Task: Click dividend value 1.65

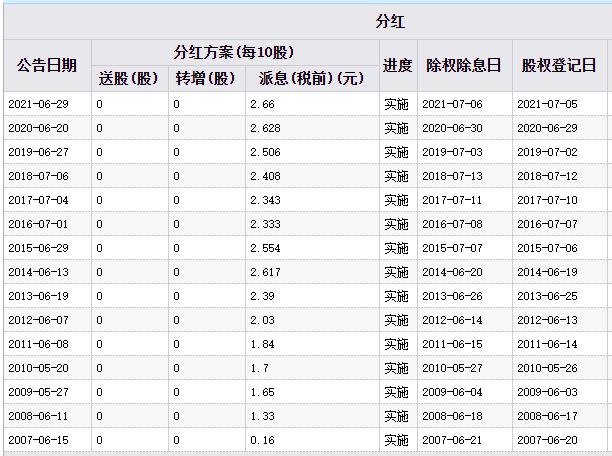Action: coord(262,392)
